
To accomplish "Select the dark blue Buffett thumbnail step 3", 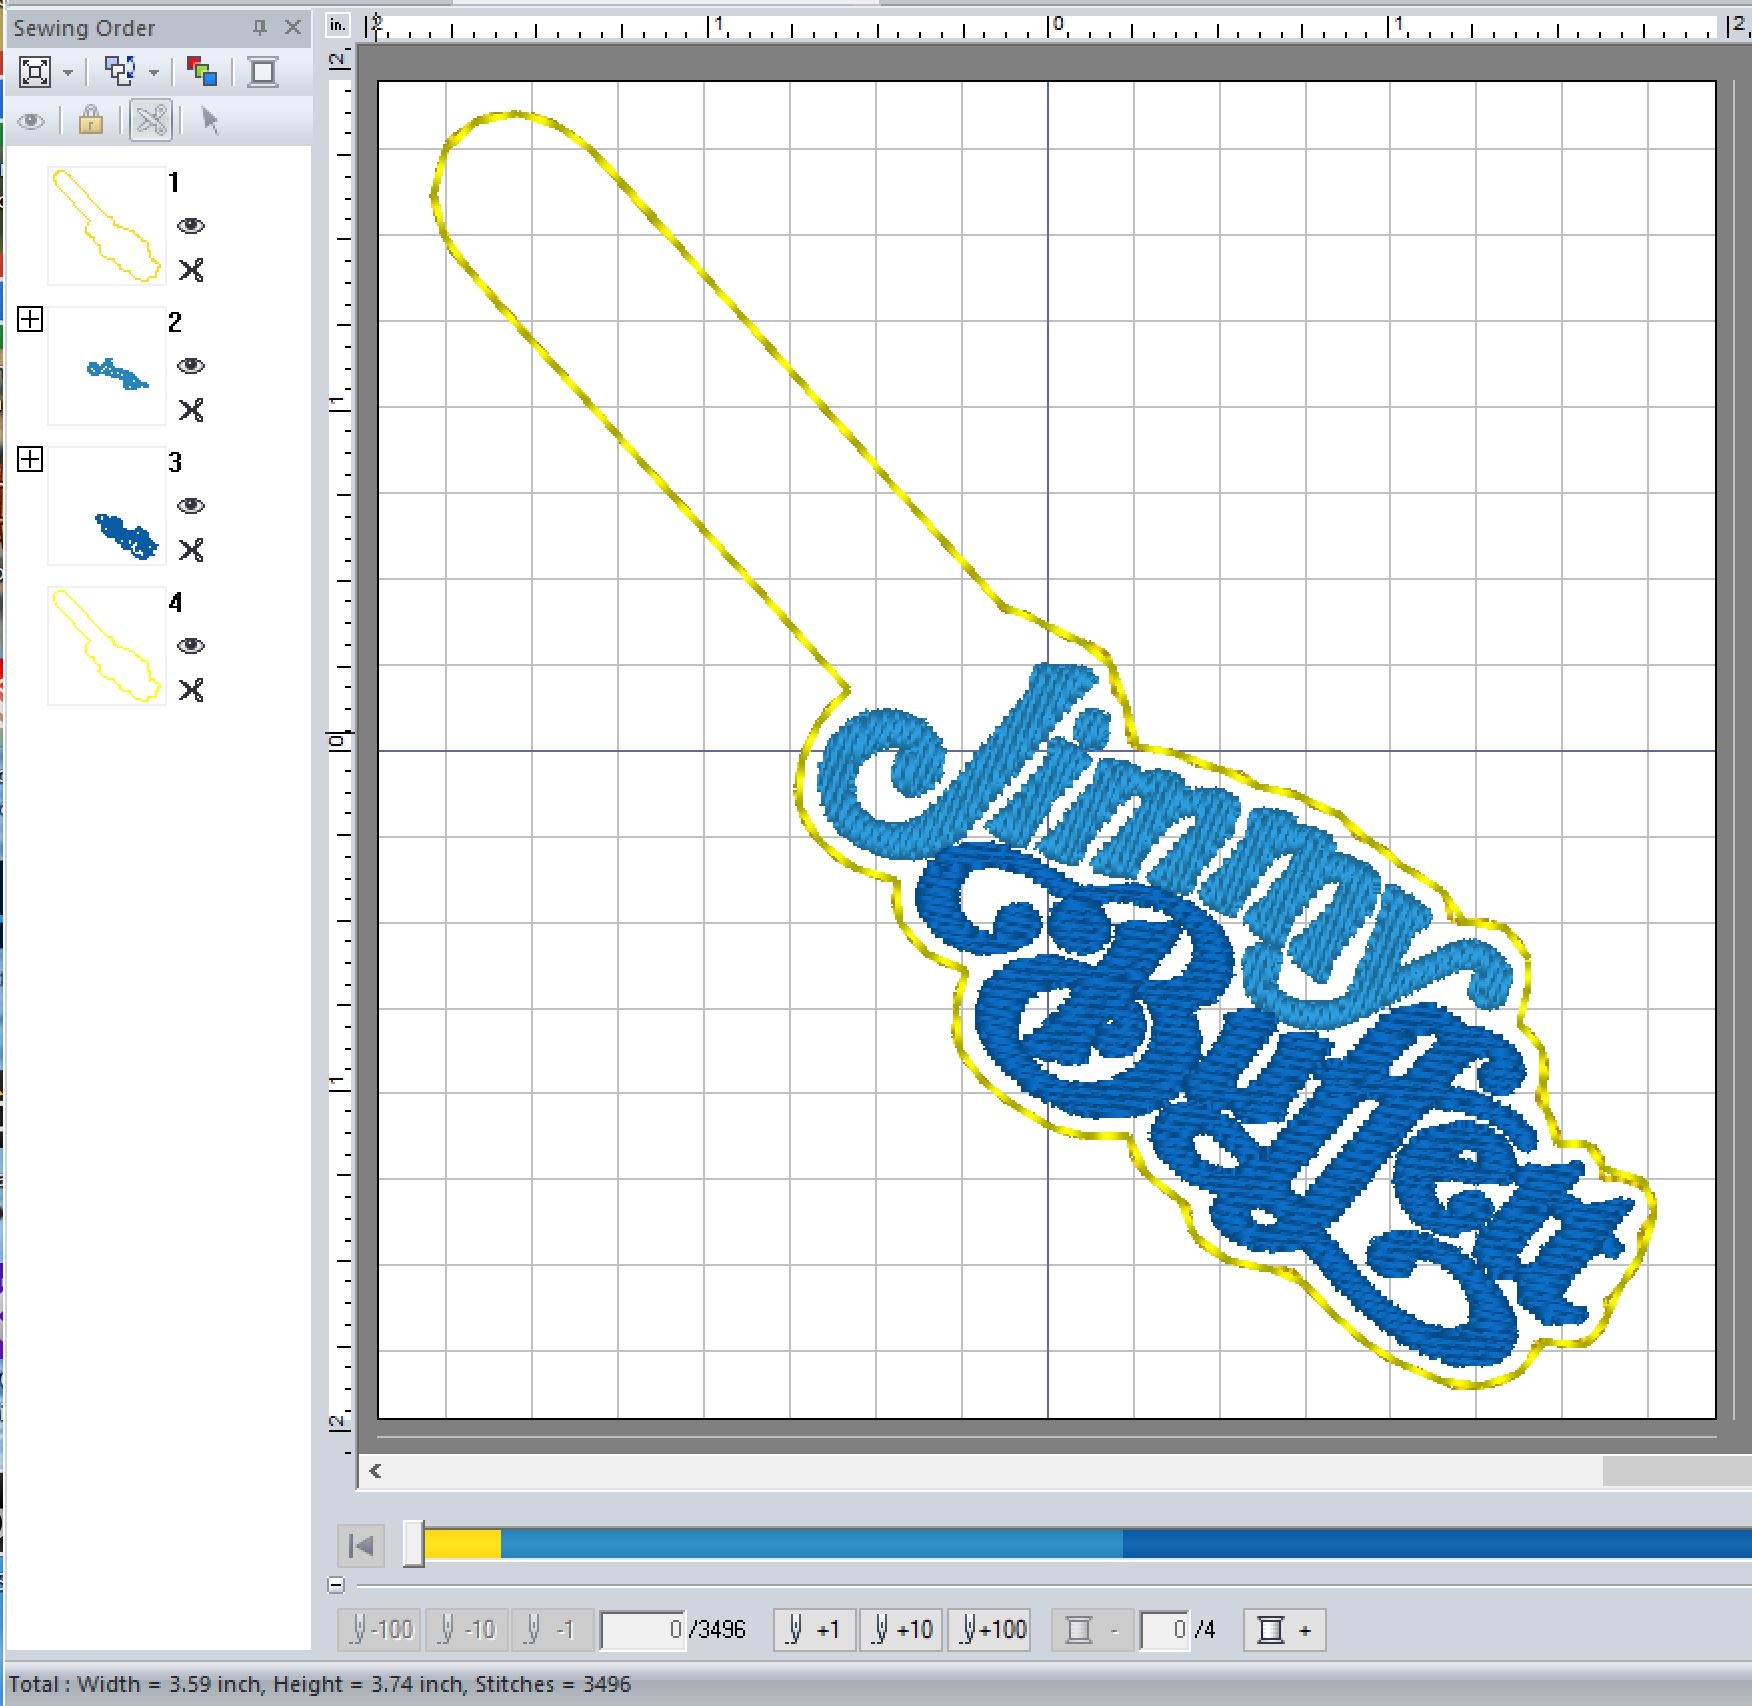I will tap(106, 506).
